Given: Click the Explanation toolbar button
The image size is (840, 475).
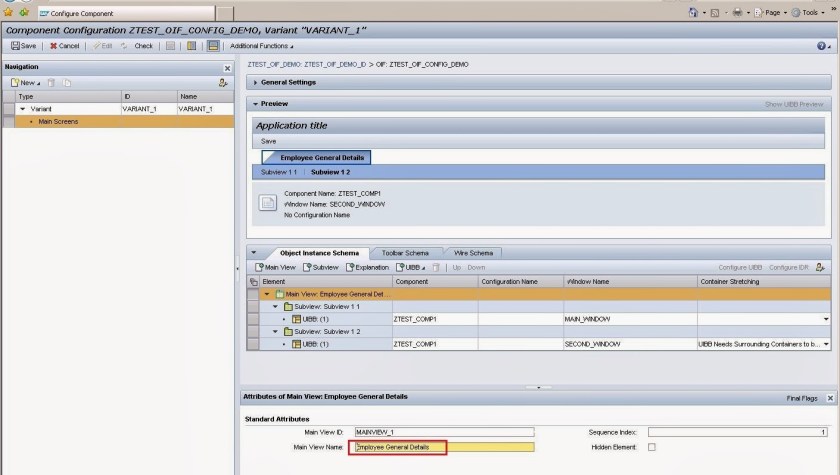Looking at the screenshot, I should (367, 267).
